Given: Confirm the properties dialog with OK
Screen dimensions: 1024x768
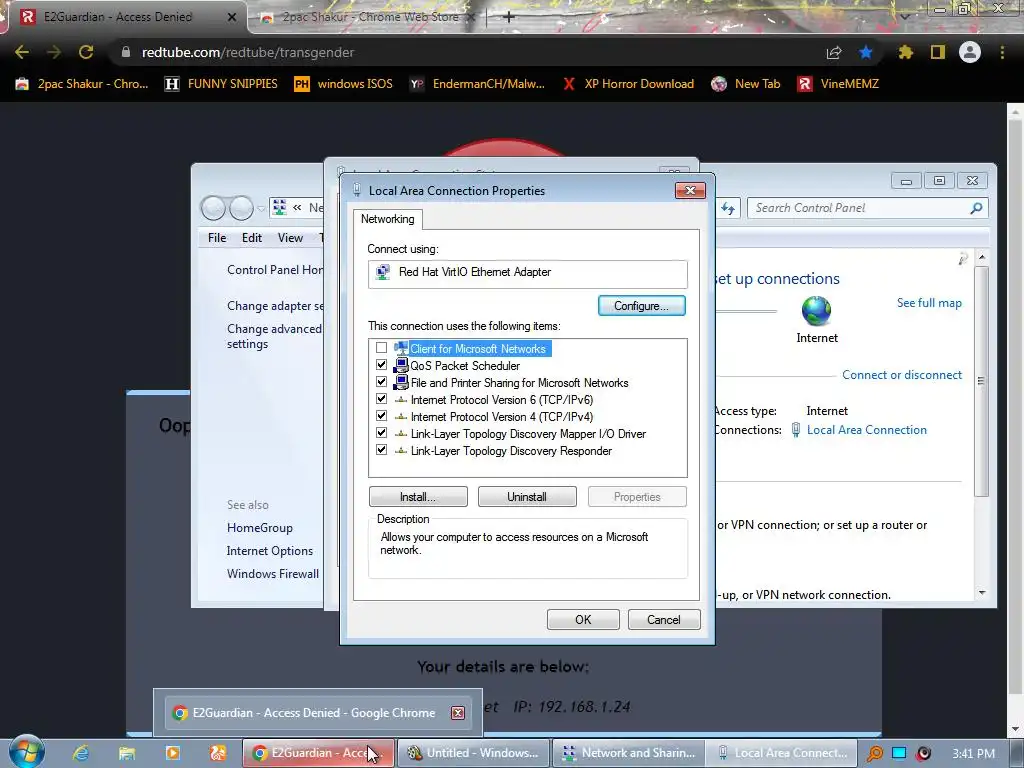Looking at the screenshot, I should pos(583,620).
